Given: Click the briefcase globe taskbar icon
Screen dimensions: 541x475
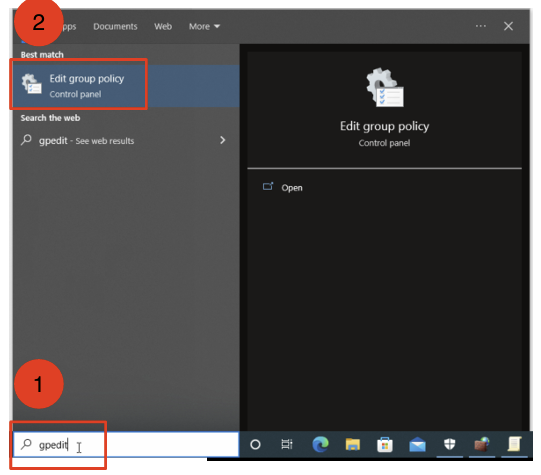Looking at the screenshot, I should tap(482, 444).
